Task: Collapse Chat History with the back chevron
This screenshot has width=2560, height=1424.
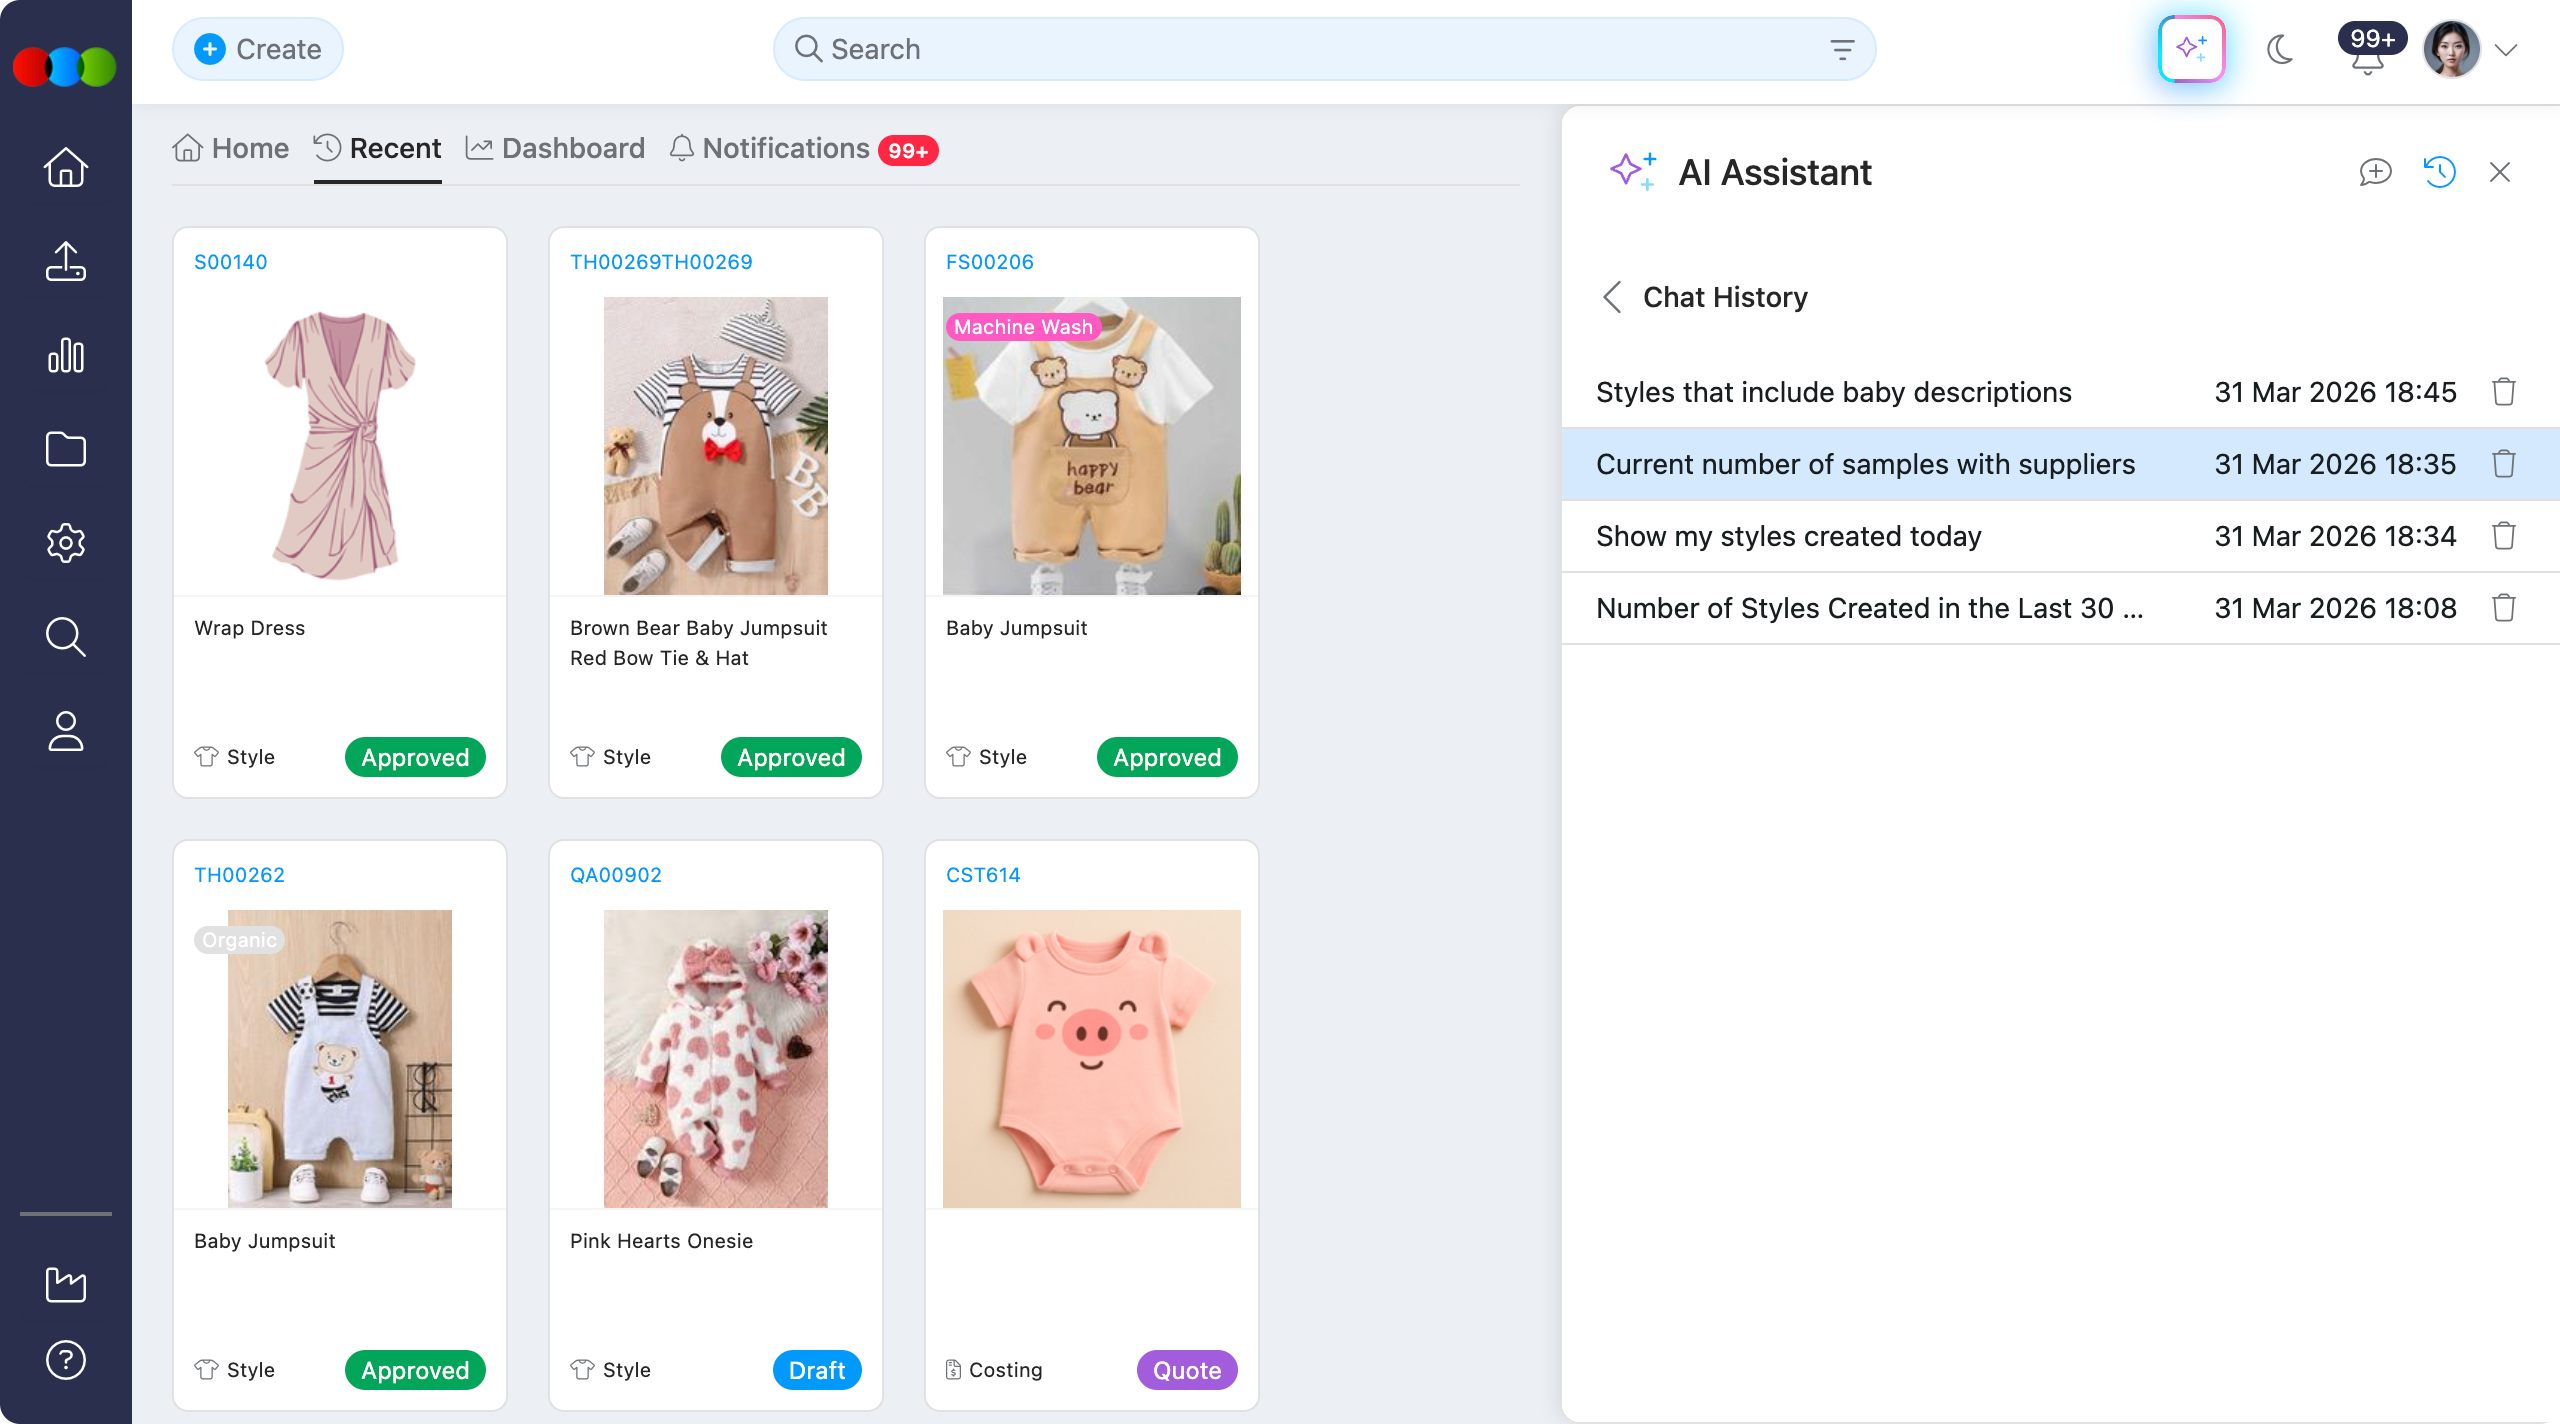Action: 1611,297
